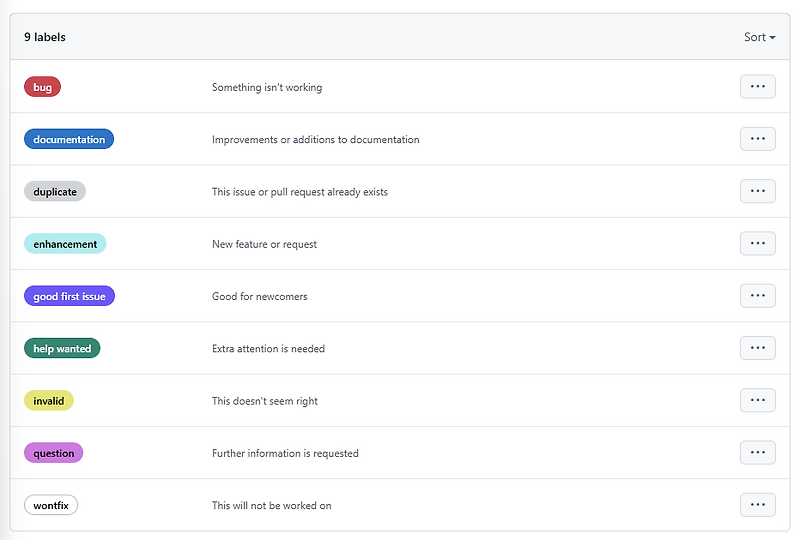The image size is (800, 540).
Task: Open the Sort dropdown
Action: [x=759, y=37]
